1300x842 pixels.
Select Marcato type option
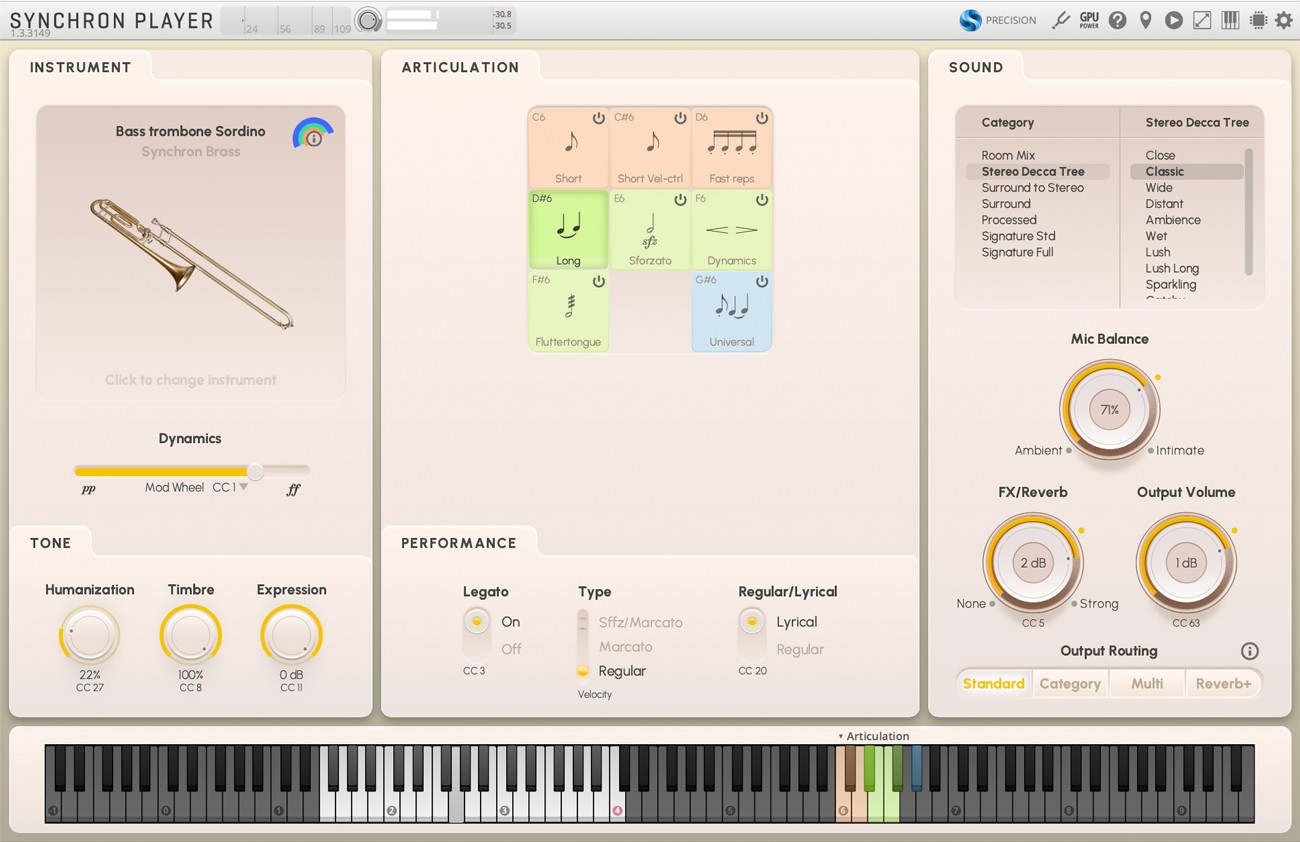point(625,647)
